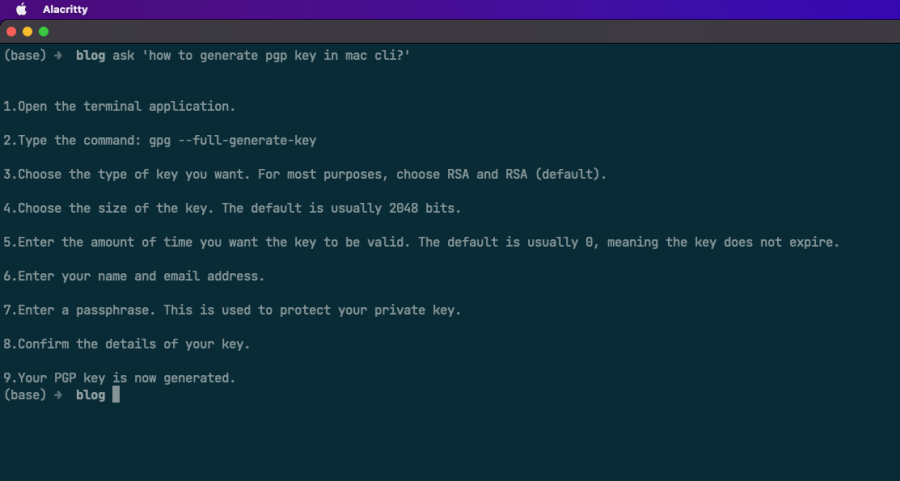Close the terminal window with red button
This screenshot has width=900, height=481.
(x=11, y=32)
